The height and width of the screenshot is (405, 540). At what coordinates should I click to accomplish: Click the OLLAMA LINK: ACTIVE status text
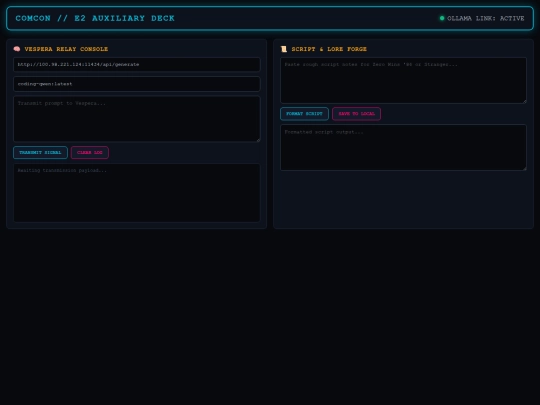point(486,18)
